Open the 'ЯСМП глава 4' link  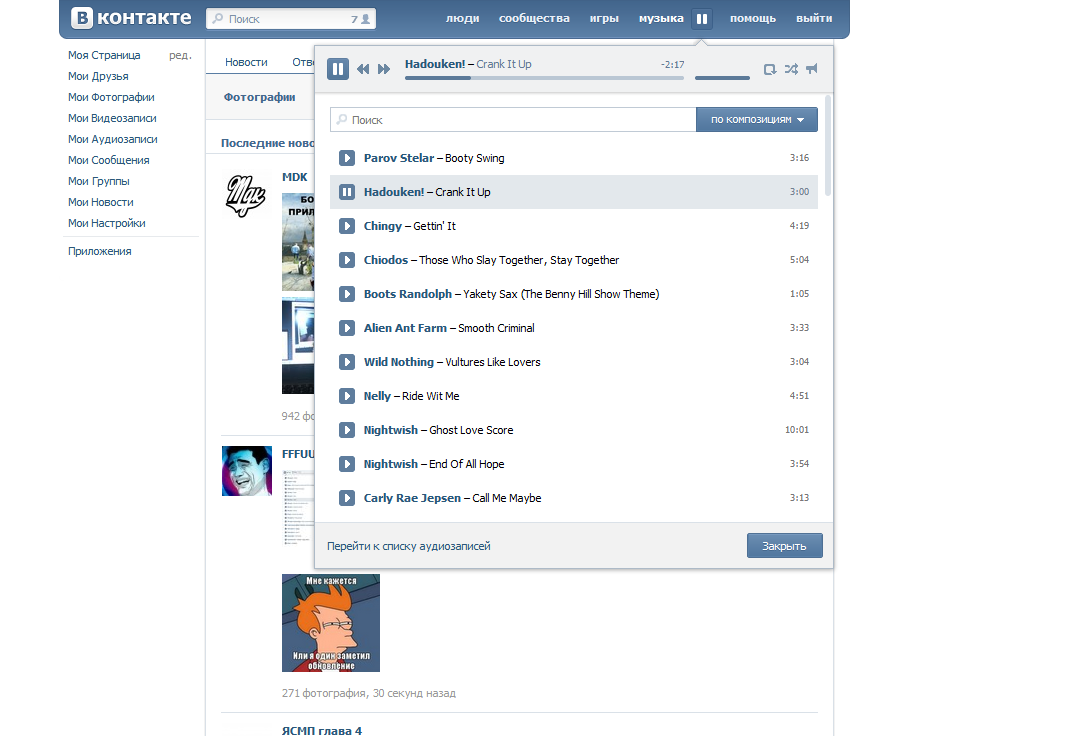(x=322, y=731)
